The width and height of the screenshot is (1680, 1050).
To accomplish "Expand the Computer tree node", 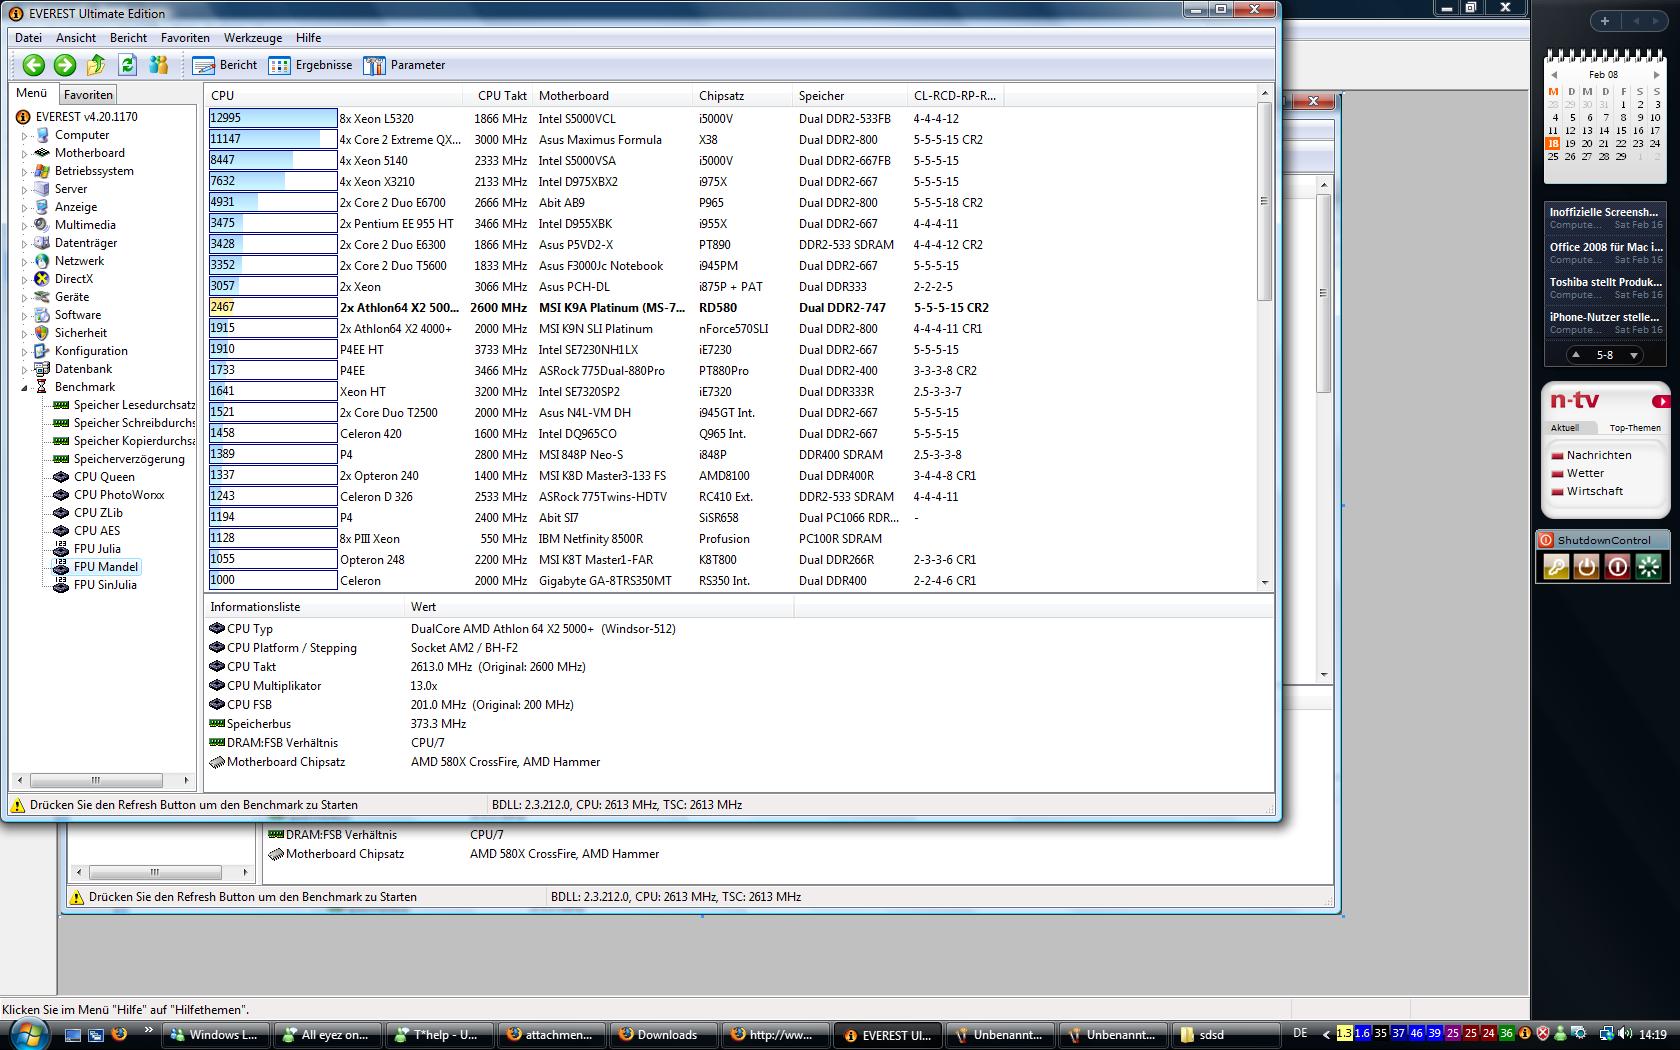I will [x=25, y=135].
